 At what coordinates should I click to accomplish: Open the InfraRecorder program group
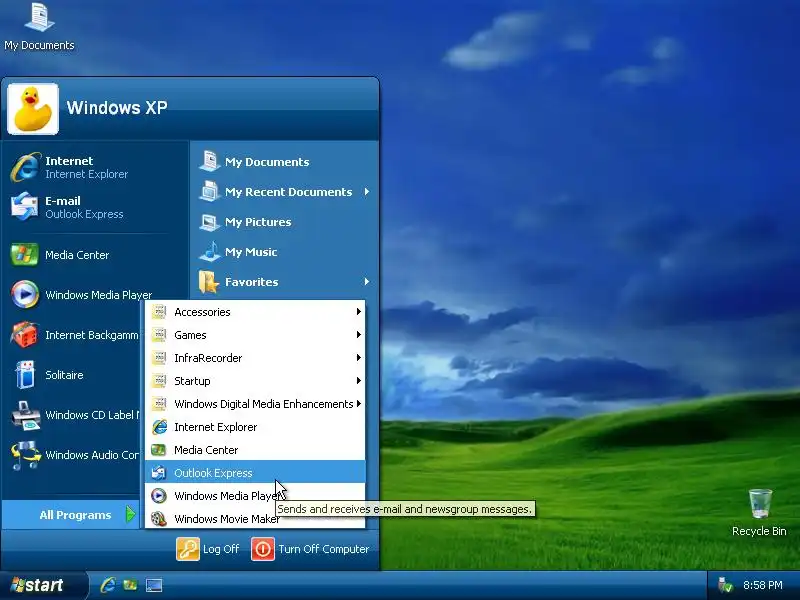255,358
